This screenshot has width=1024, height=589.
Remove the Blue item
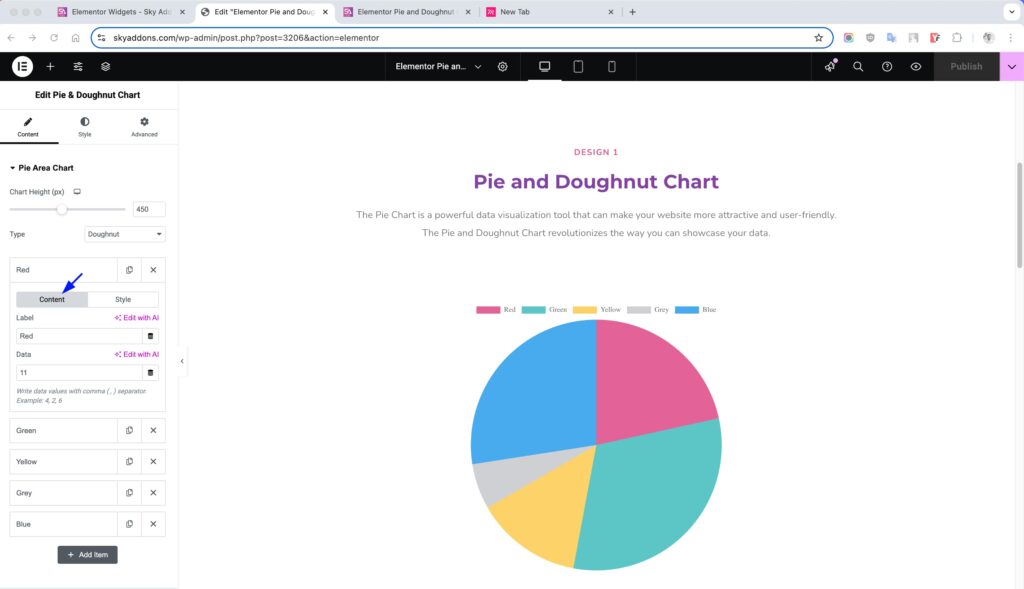click(153, 524)
